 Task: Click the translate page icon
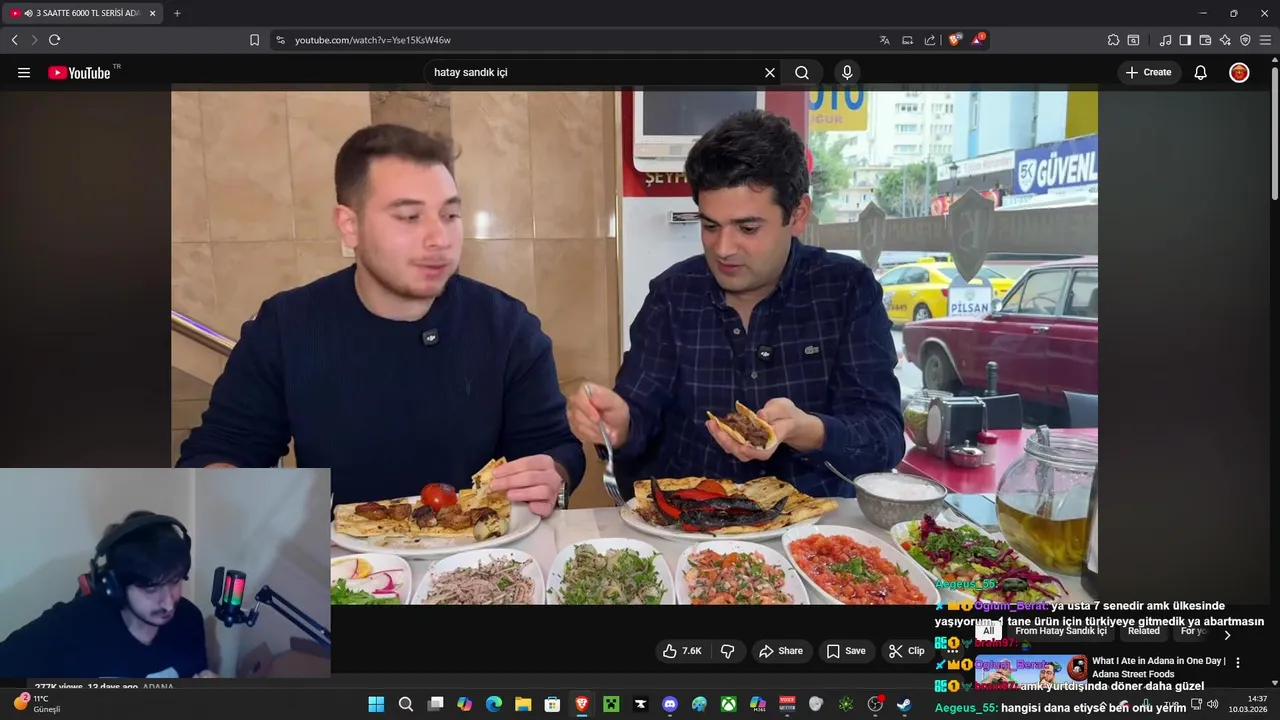pos(884,40)
